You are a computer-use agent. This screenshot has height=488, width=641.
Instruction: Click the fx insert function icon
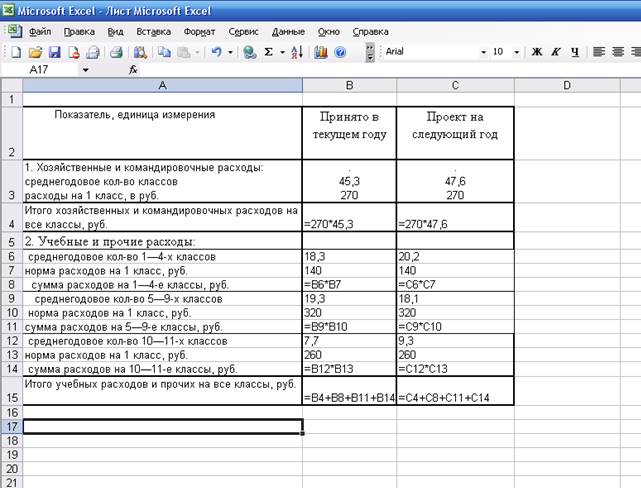(133, 70)
